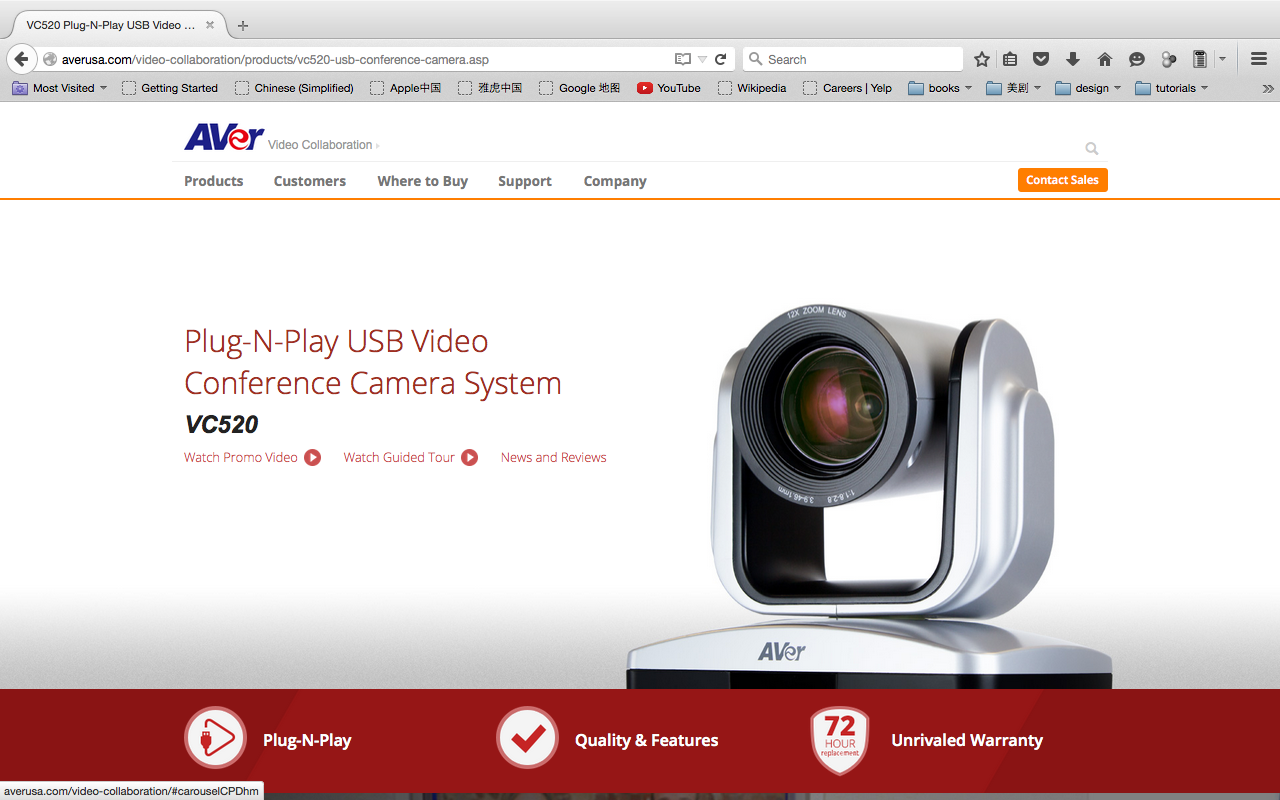Open the Wikipedia bookmark

pos(751,88)
